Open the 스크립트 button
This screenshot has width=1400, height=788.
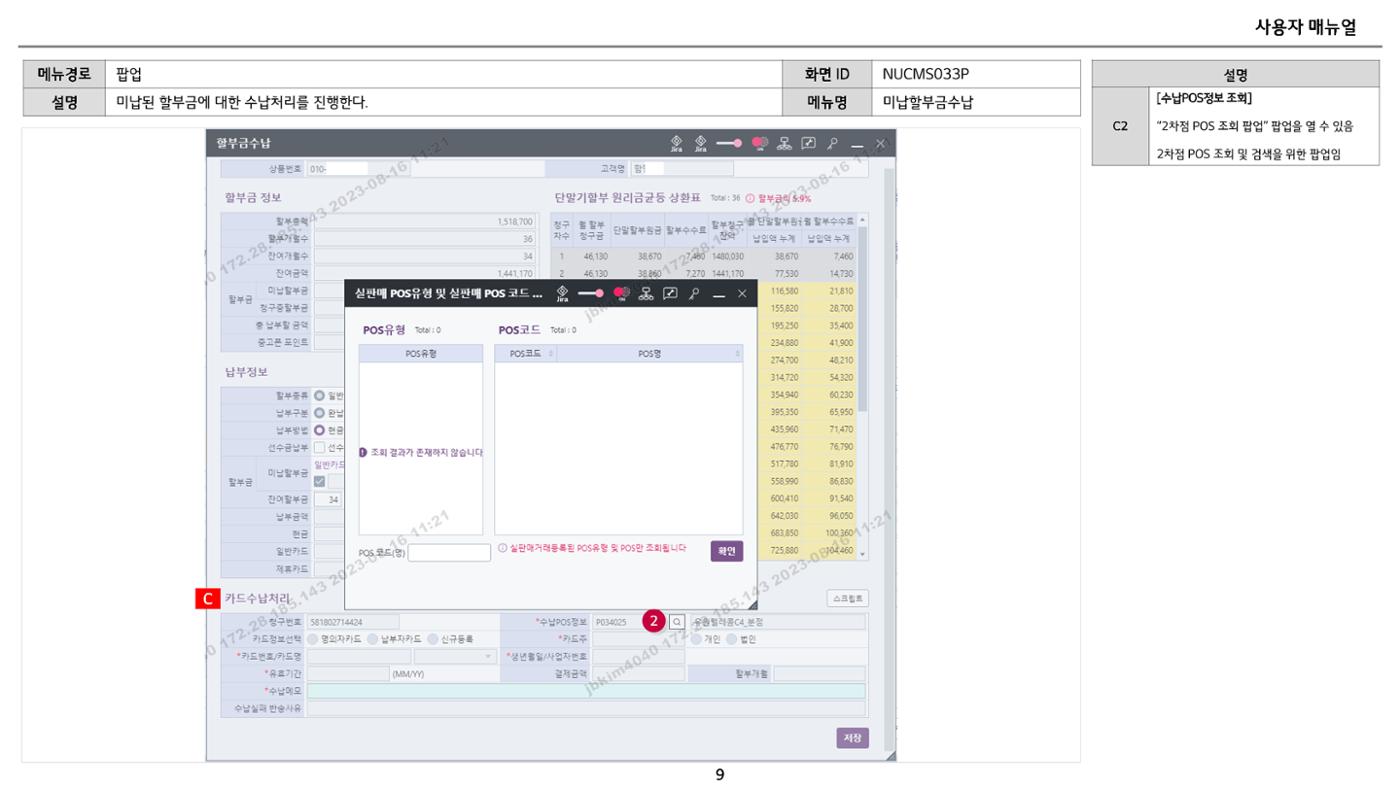pyautogui.click(x=848, y=598)
